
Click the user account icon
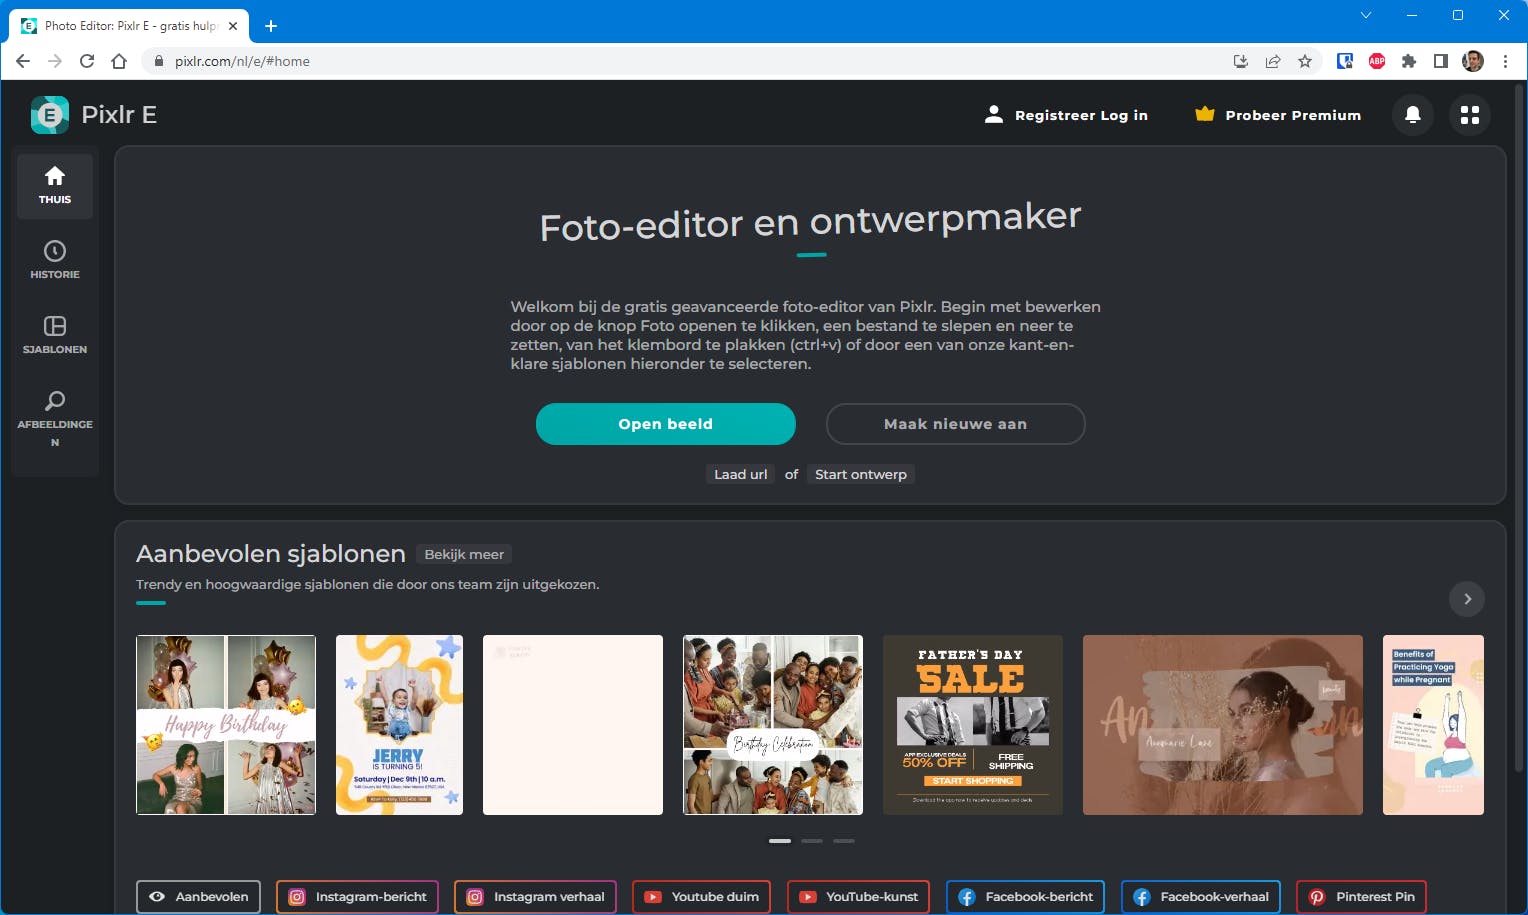(x=994, y=114)
